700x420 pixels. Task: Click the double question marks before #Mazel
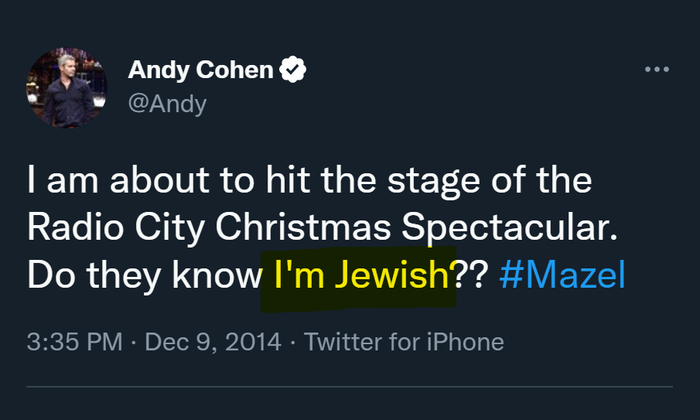(x=469, y=275)
